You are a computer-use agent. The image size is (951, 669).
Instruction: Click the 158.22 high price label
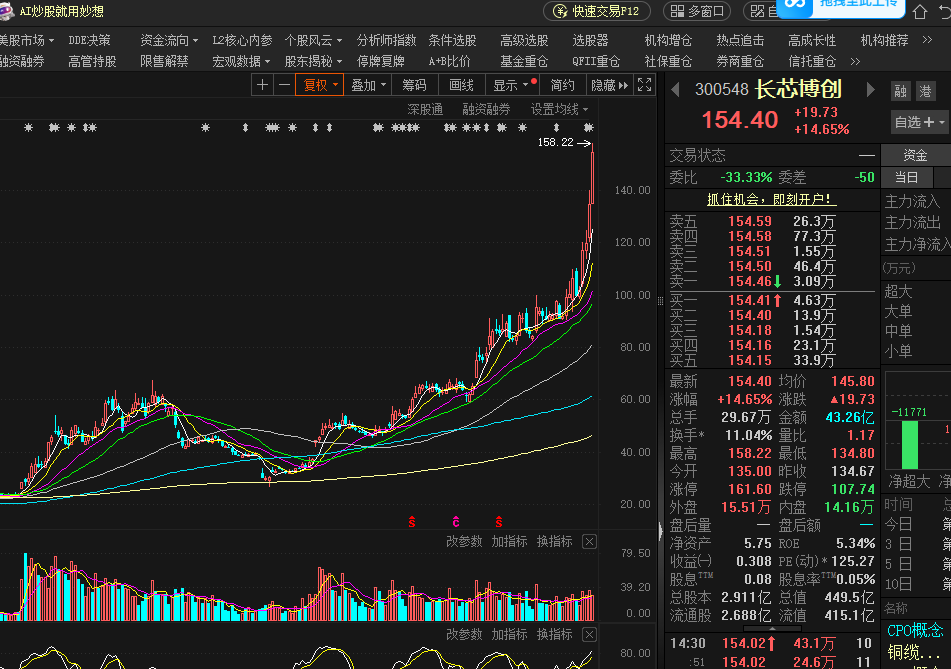tap(555, 143)
